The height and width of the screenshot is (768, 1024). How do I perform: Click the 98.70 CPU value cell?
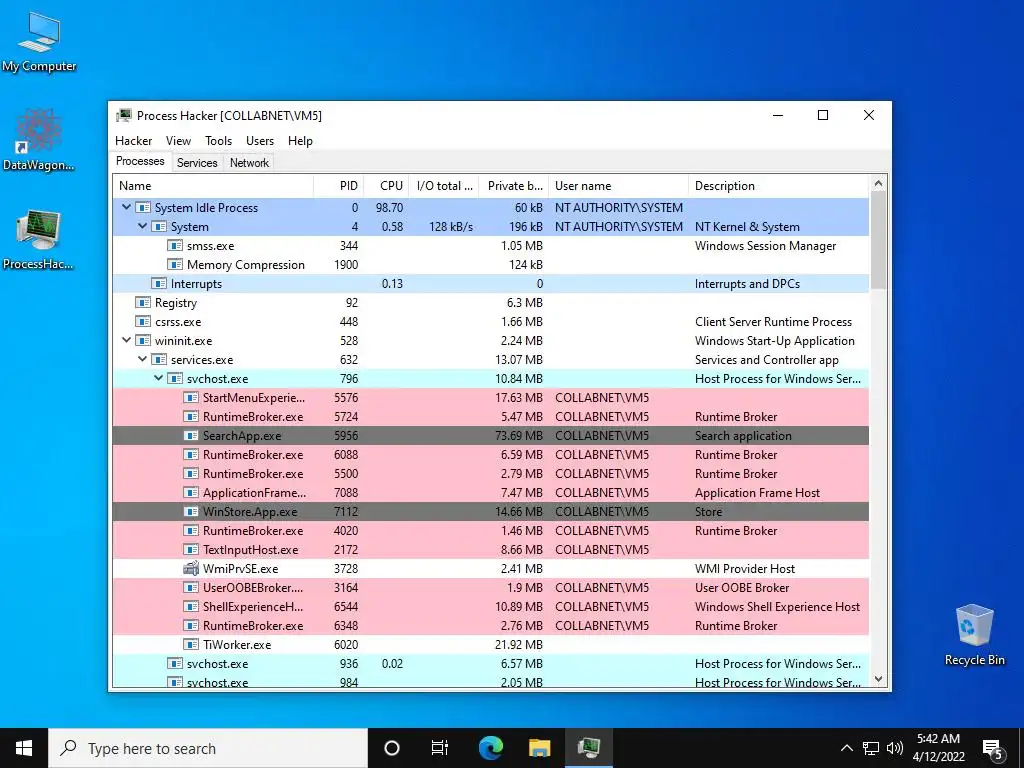[389, 208]
